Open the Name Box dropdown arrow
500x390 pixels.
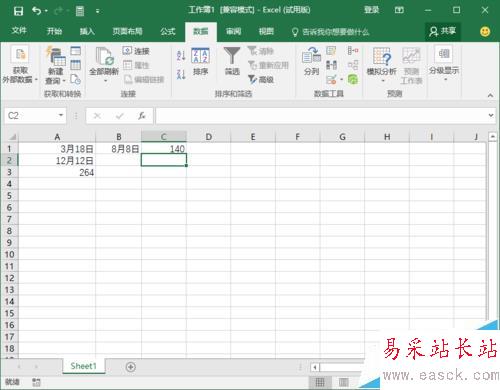(x=61, y=115)
